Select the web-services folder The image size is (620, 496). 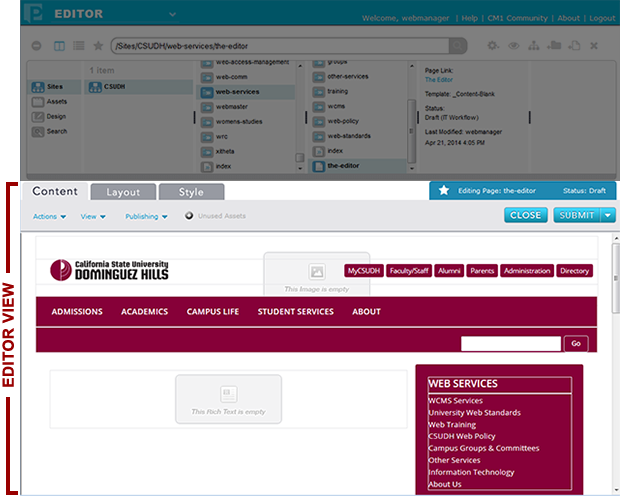(246, 92)
